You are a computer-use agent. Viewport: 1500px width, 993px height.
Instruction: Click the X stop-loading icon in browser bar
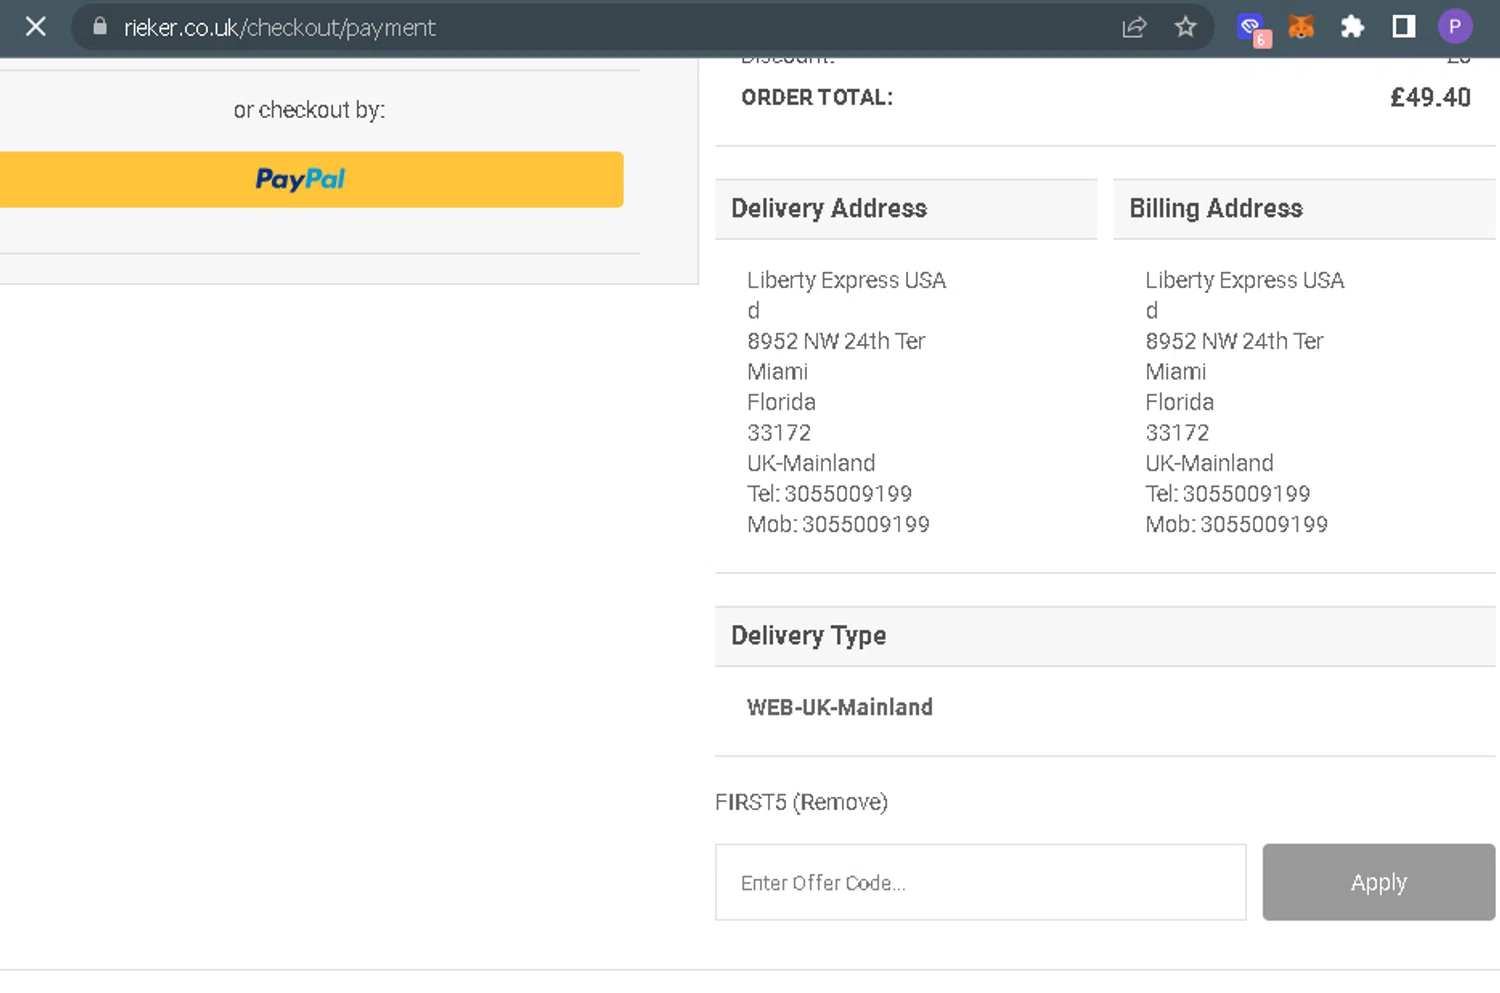(x=36, y=27)
